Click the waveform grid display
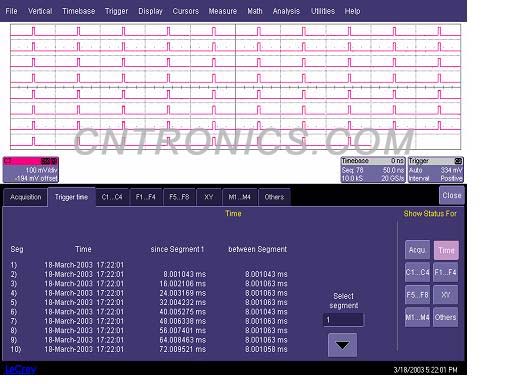Viewport: 512px width, 384px height. pos(235,86)
